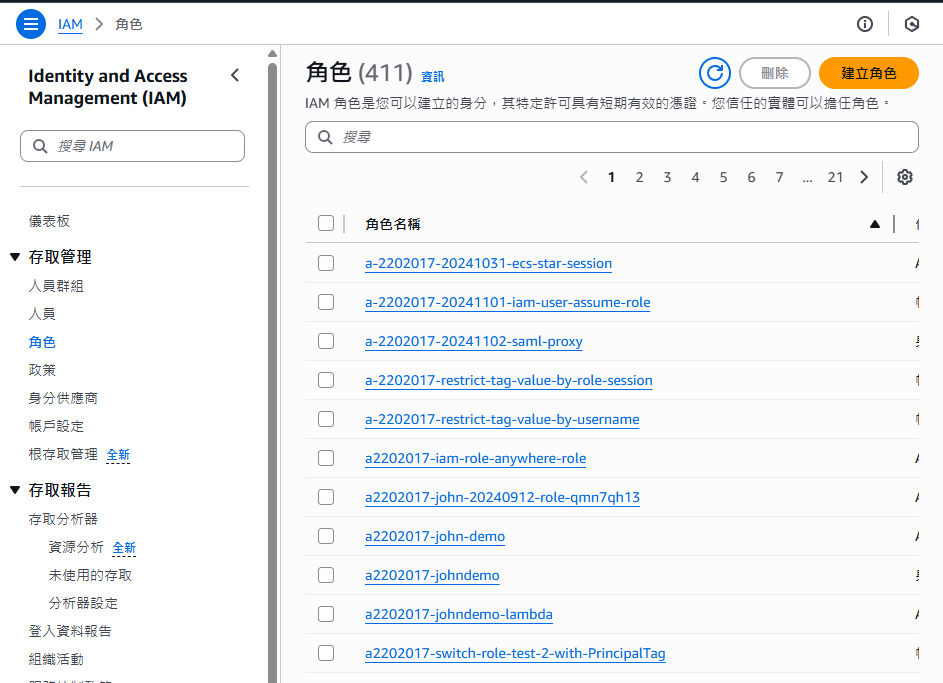
Task: Click the info circle icon in header
Action: point(865,24)
